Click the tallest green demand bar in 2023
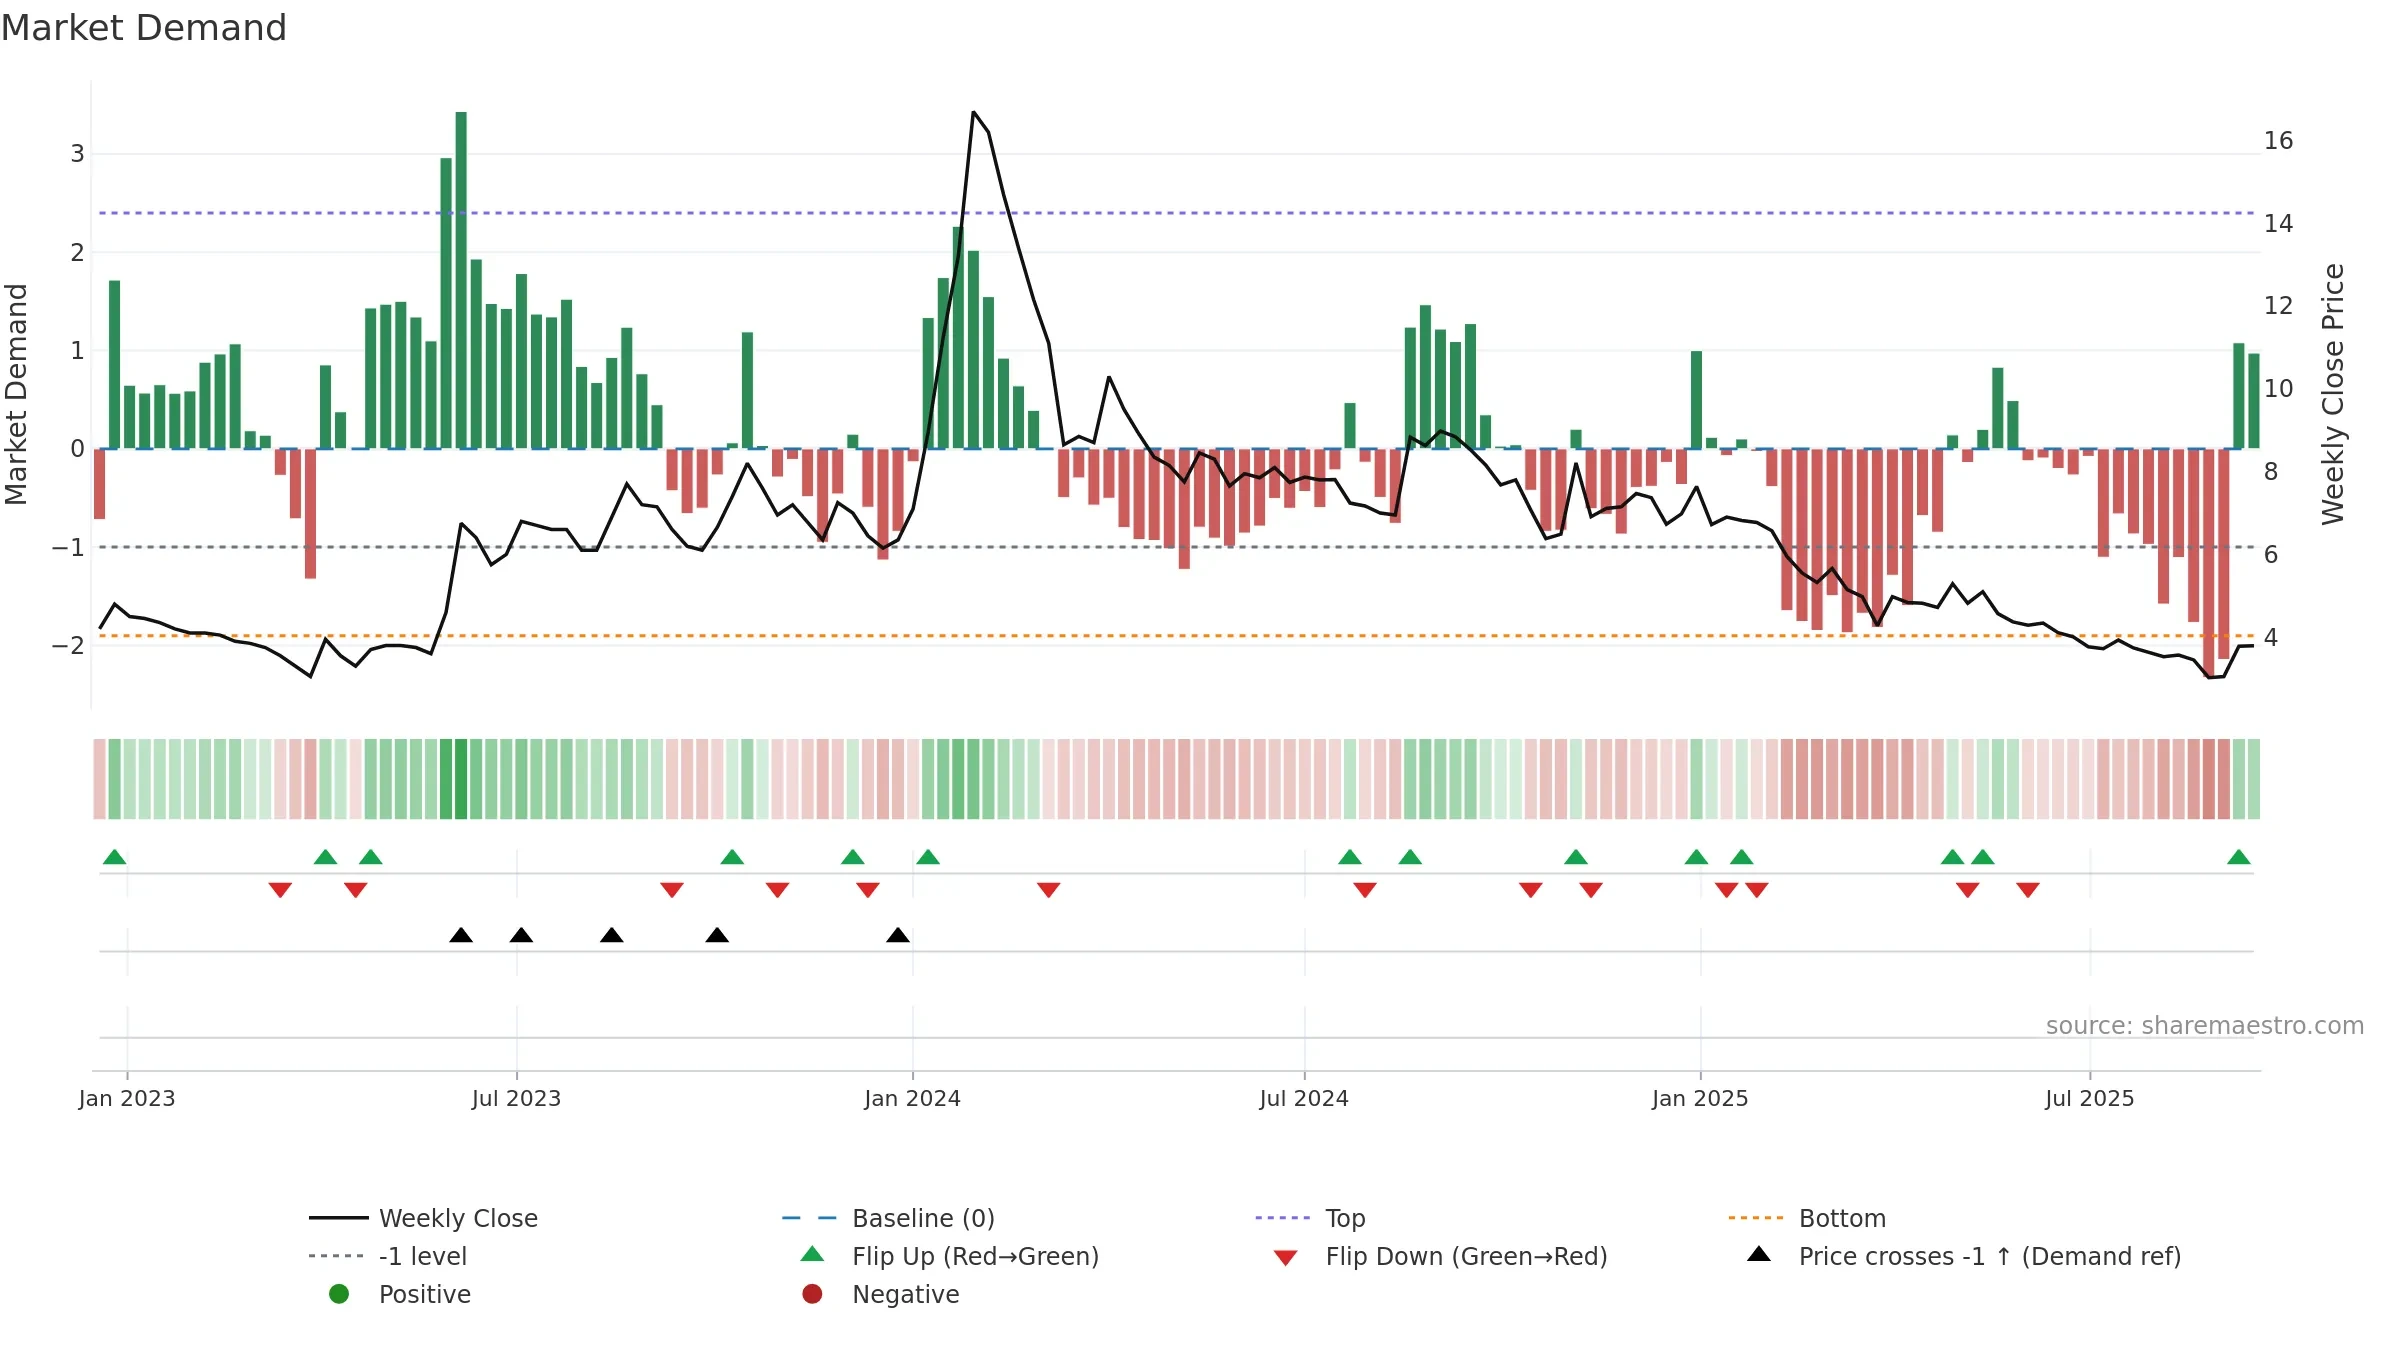The width and height of the screenshot is (2400, 1350). (461, 280)
